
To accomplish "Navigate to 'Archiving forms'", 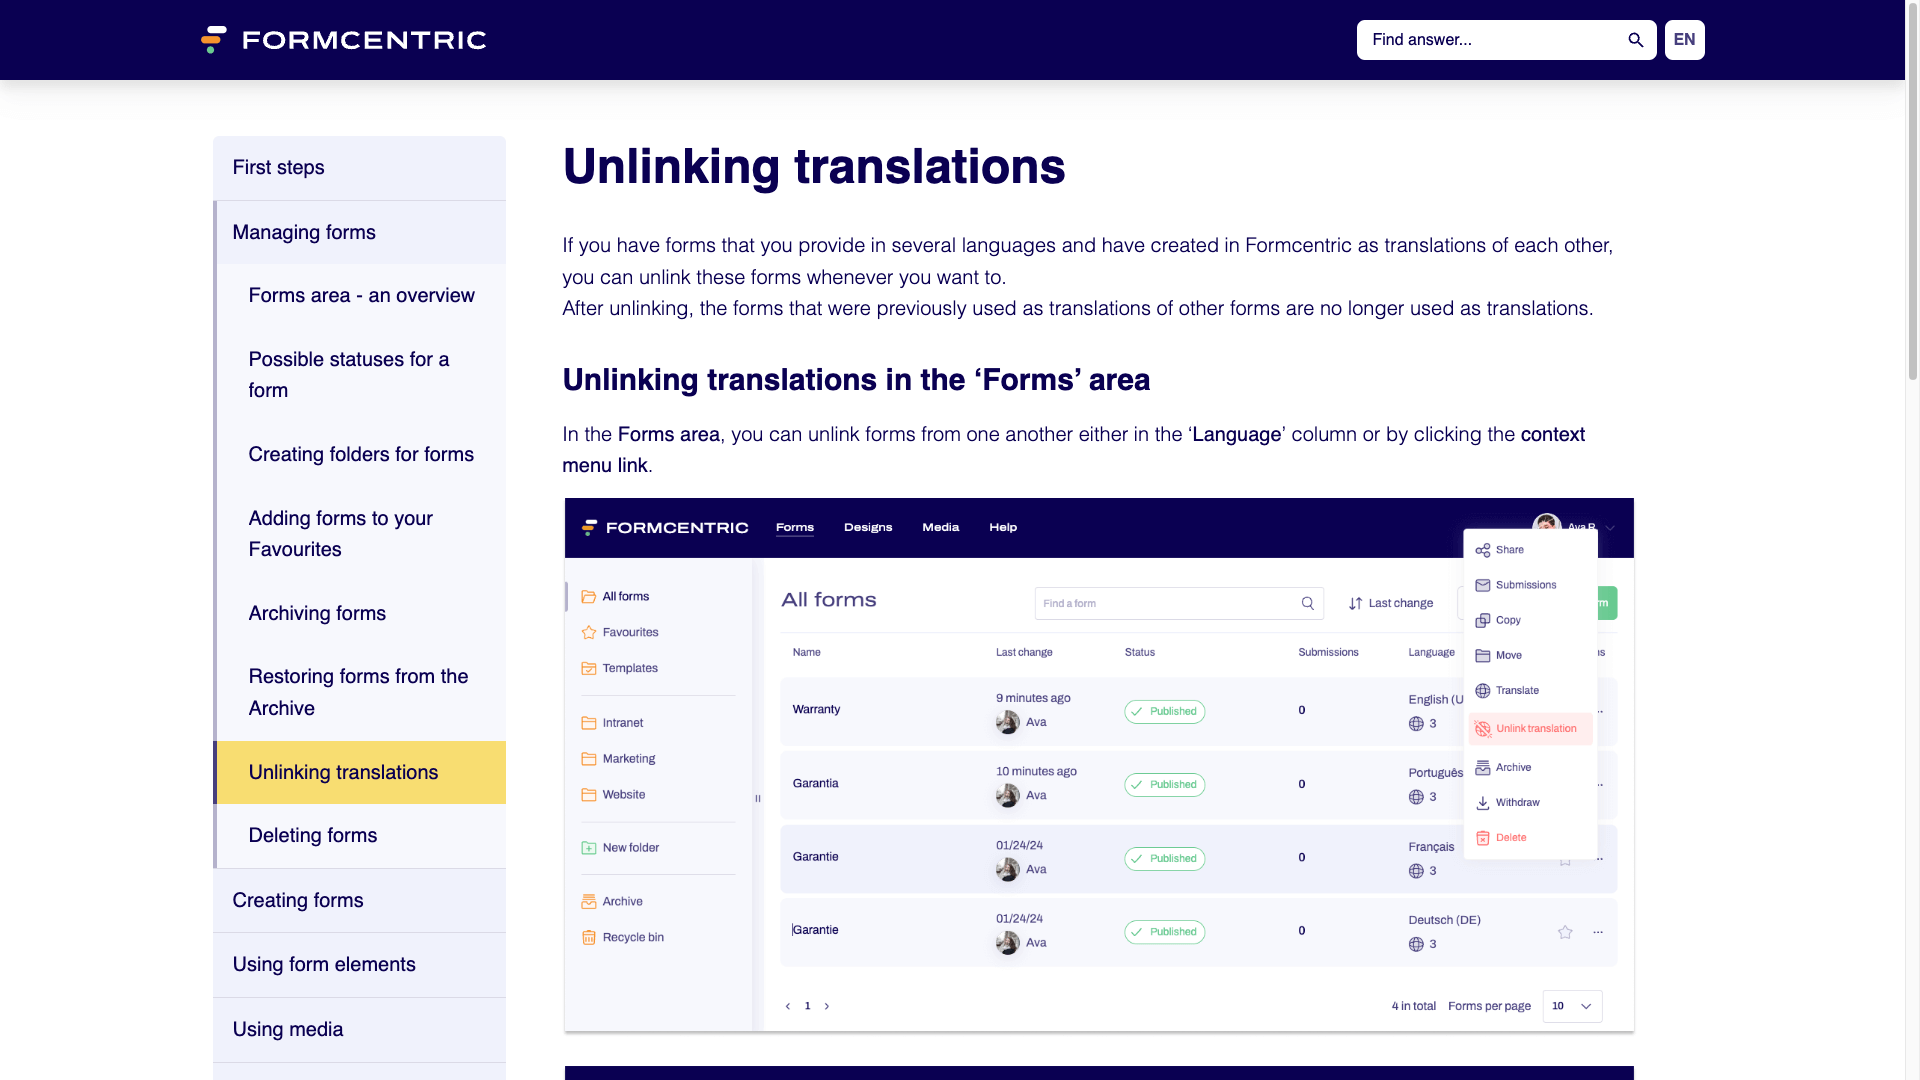I will click(x=361, y=613).
